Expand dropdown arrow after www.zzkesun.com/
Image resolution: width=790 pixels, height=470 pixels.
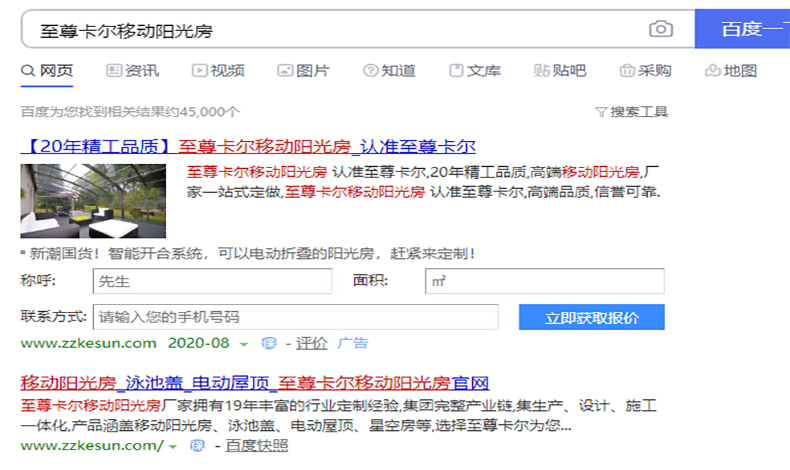[x=173, y=447]
